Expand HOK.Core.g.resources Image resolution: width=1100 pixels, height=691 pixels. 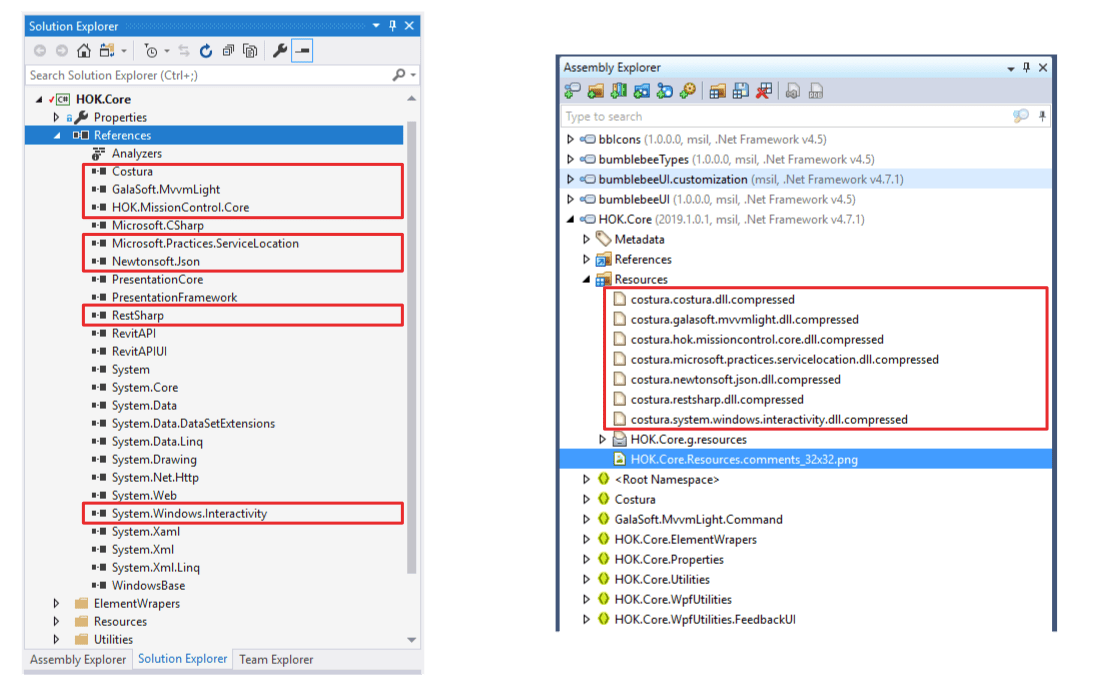[602, 439]
